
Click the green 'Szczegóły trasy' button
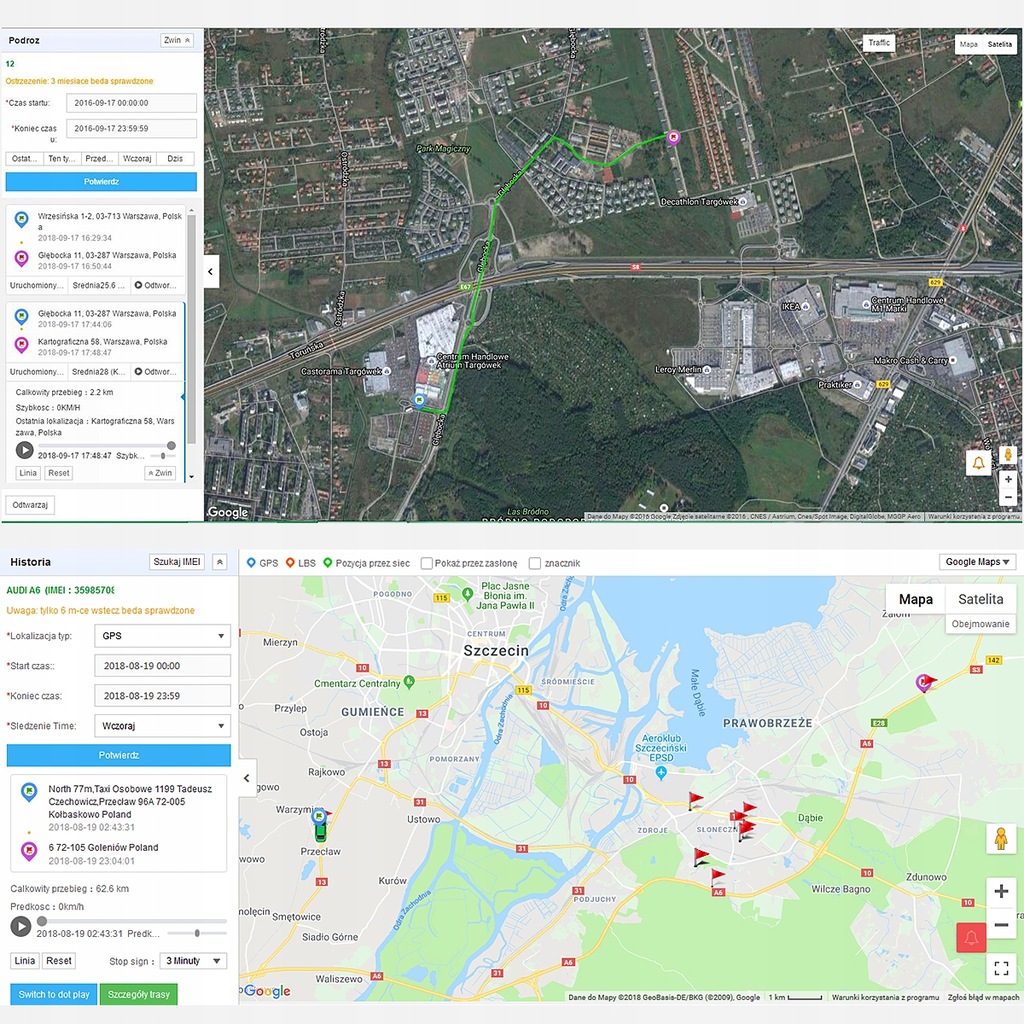click(138, 994)
